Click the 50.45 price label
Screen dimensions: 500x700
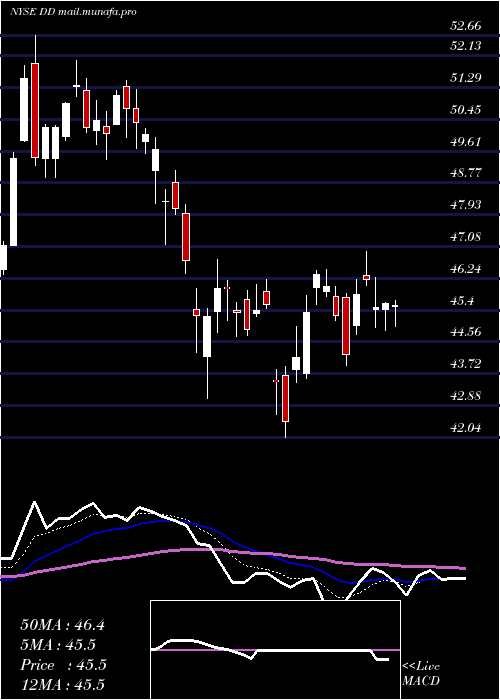(x=466, y=109)
